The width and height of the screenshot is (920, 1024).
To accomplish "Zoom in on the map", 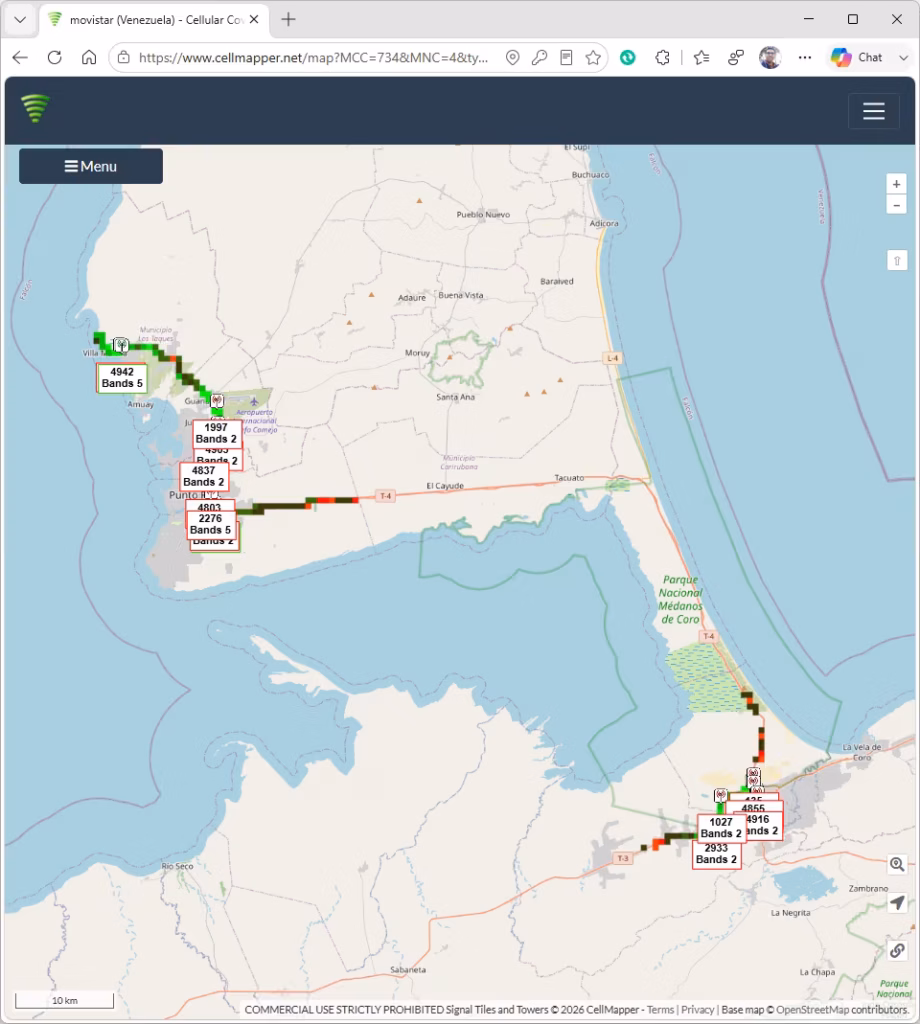I will (896, 184).
